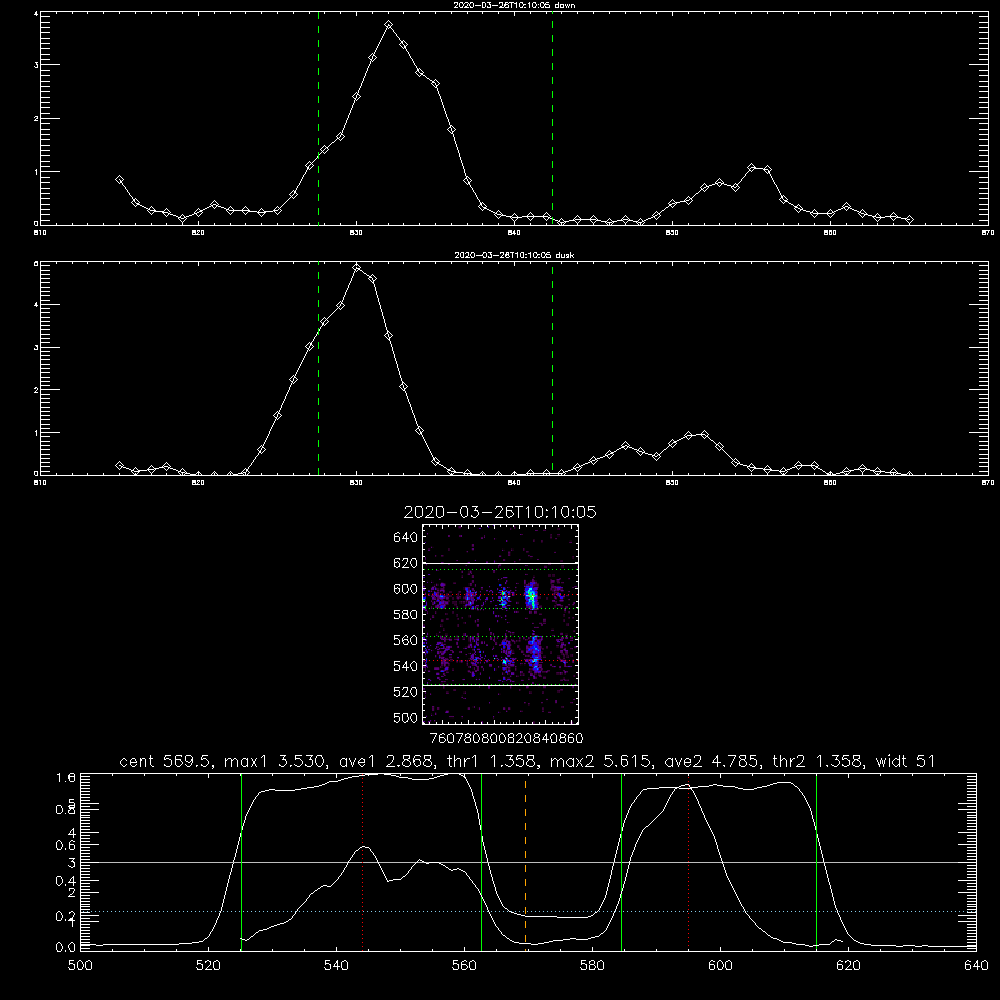Click the dusk curve's secondary peak near 852

click(704, 434)
